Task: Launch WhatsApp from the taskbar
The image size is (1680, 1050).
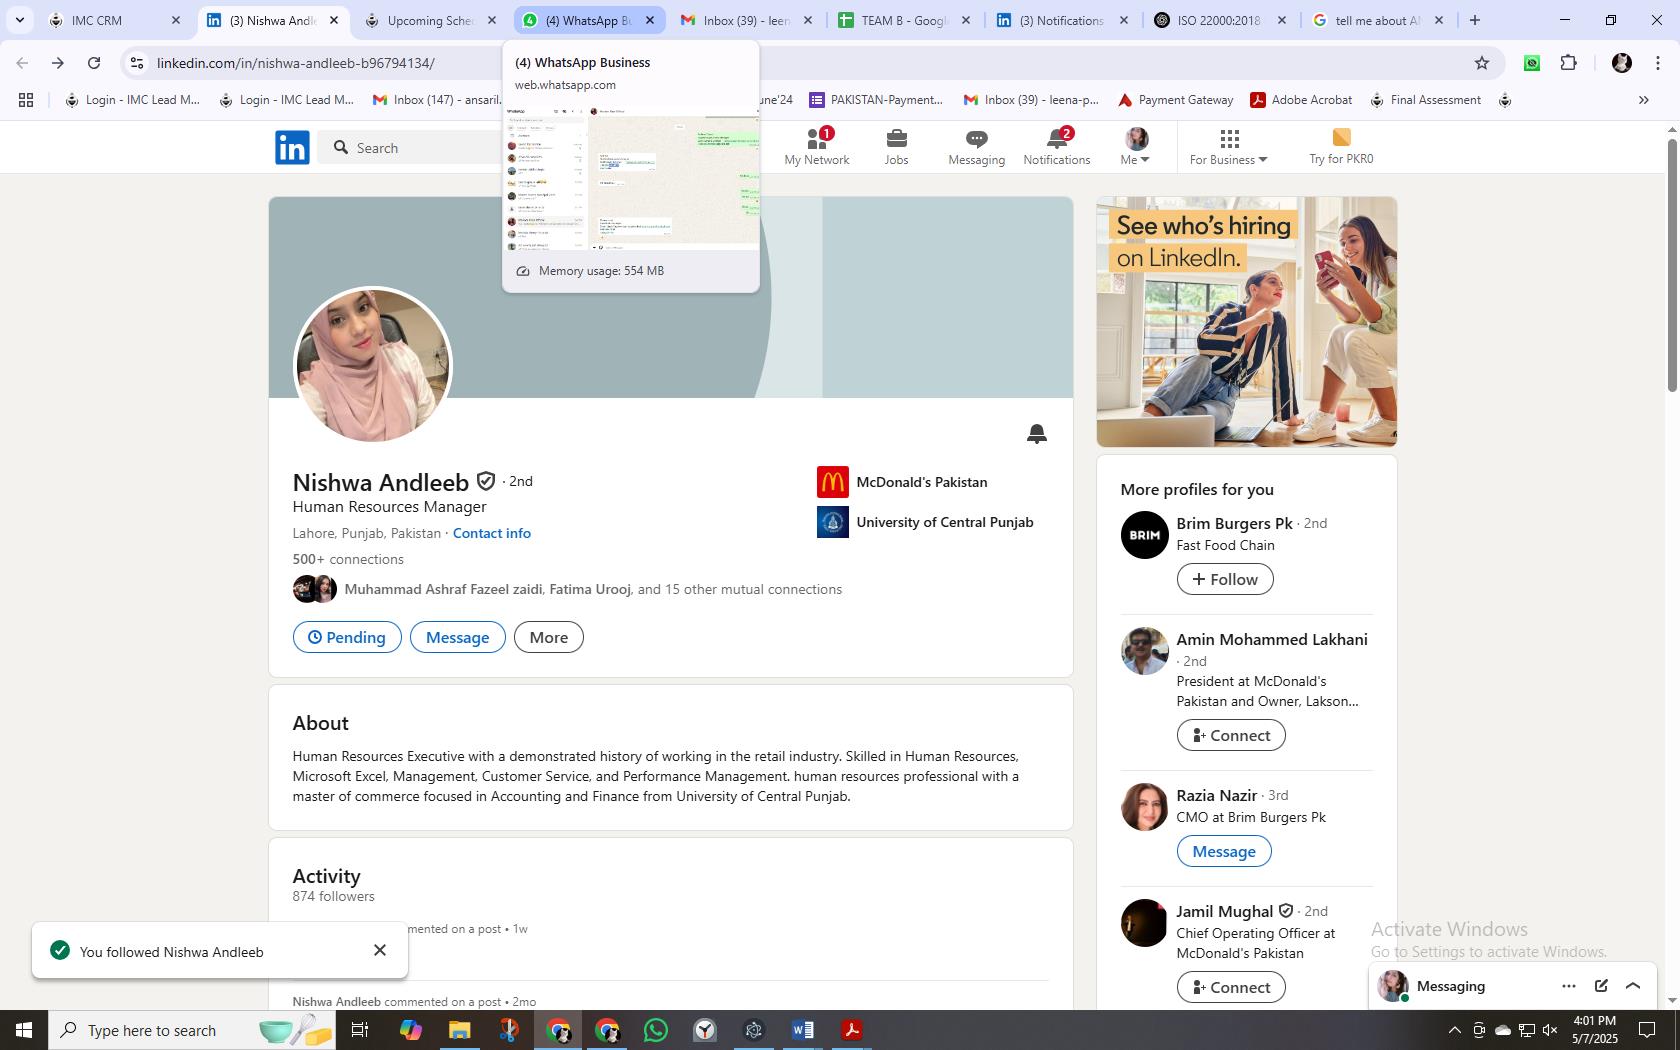Action: coord(656,1030)
